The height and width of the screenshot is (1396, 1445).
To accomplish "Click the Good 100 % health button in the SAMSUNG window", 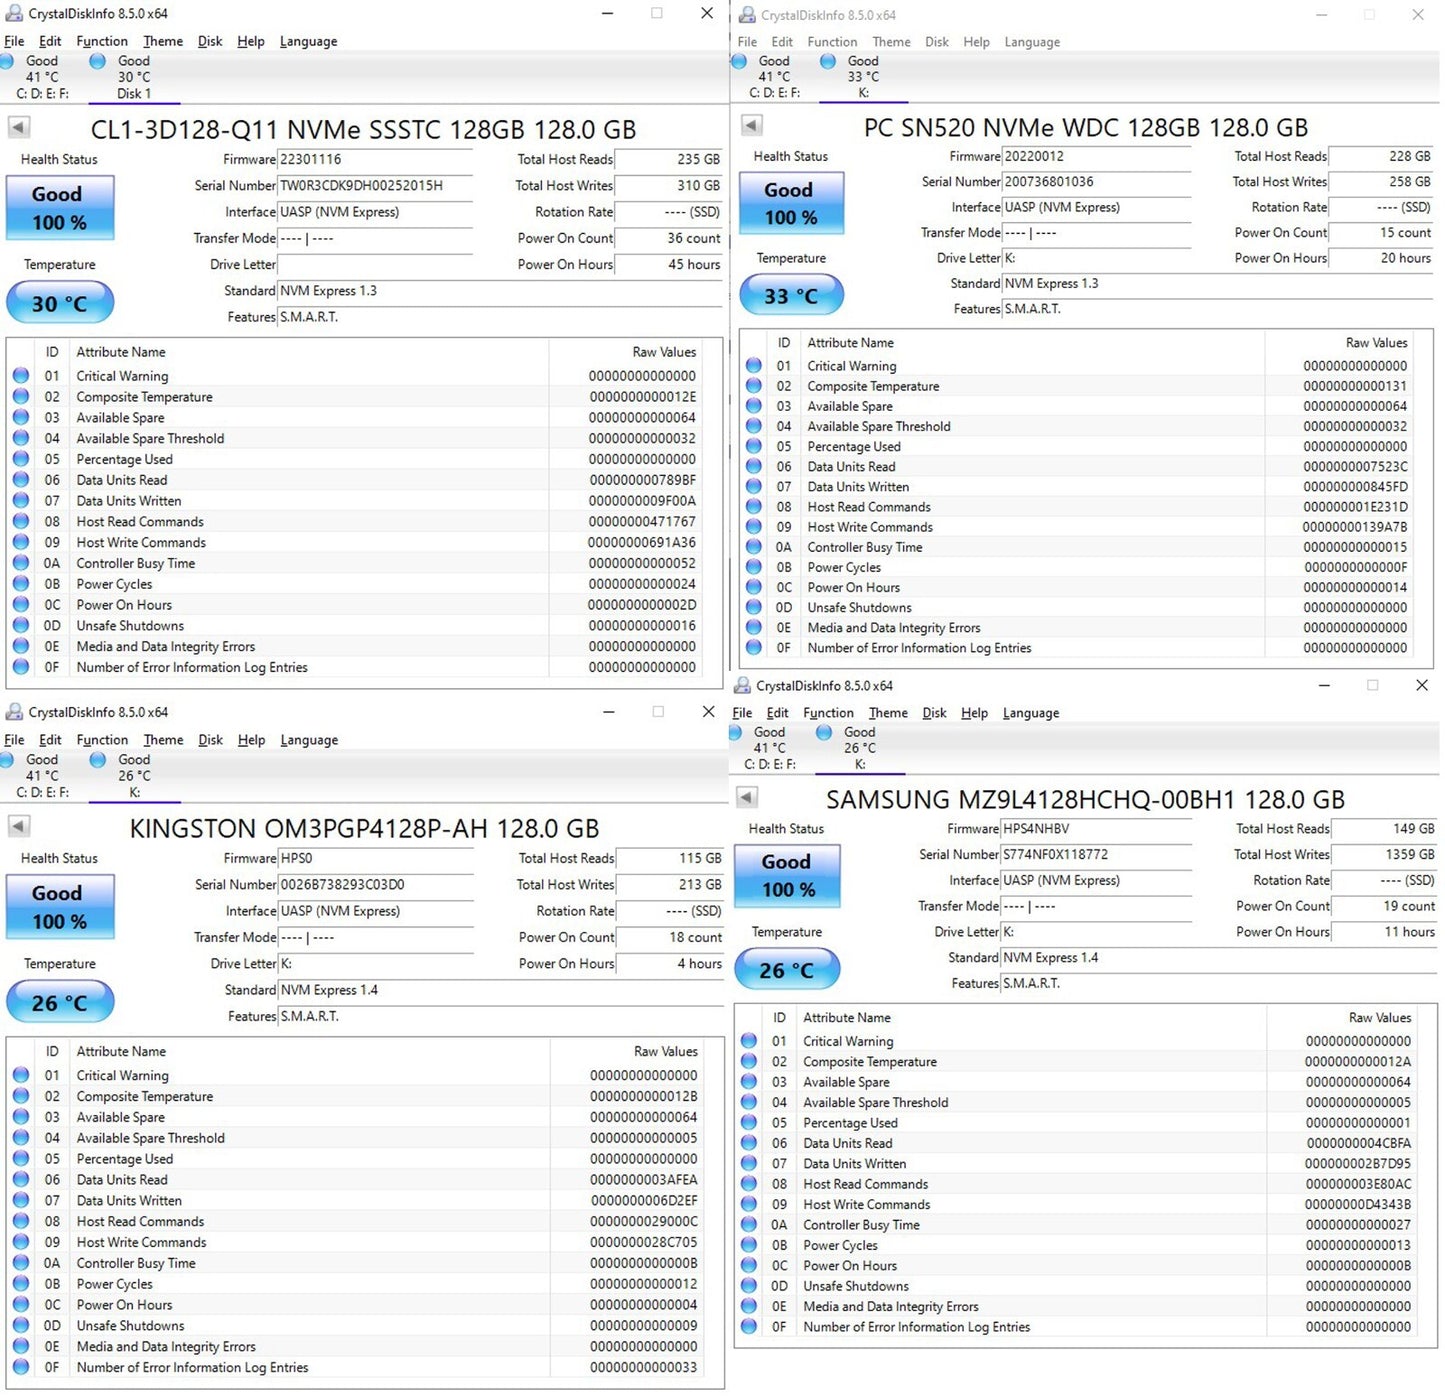I will pyautogui.click(x=788, y=875).
